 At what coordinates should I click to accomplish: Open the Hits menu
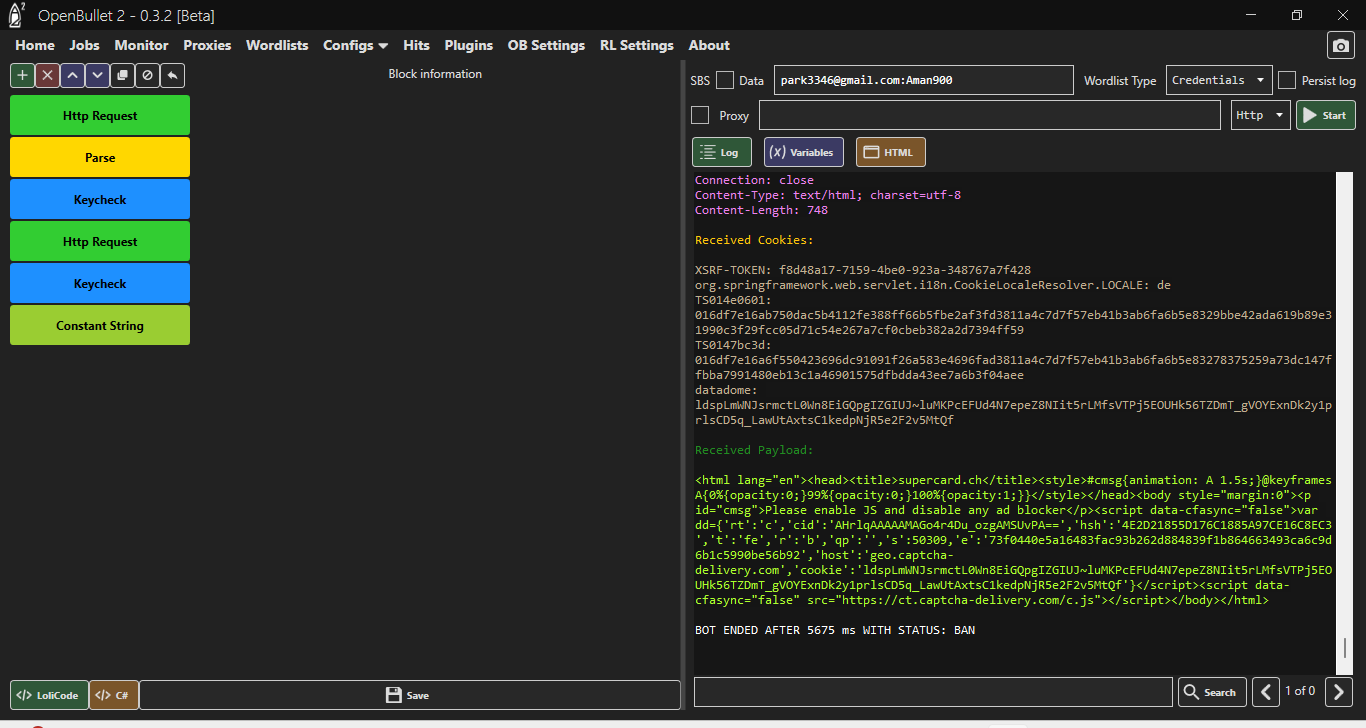point(416,45)
